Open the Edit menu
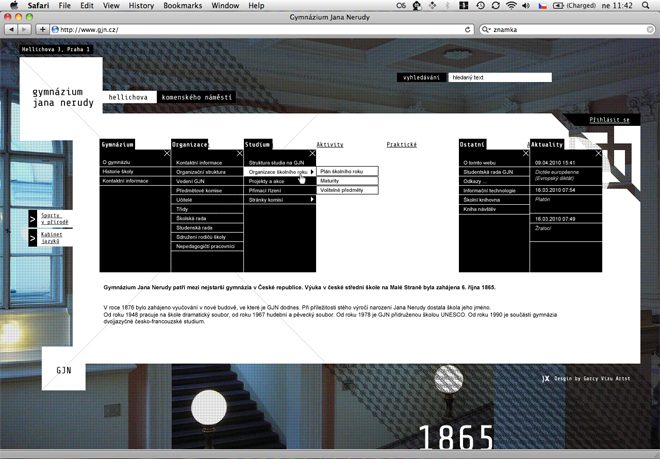 87,5
